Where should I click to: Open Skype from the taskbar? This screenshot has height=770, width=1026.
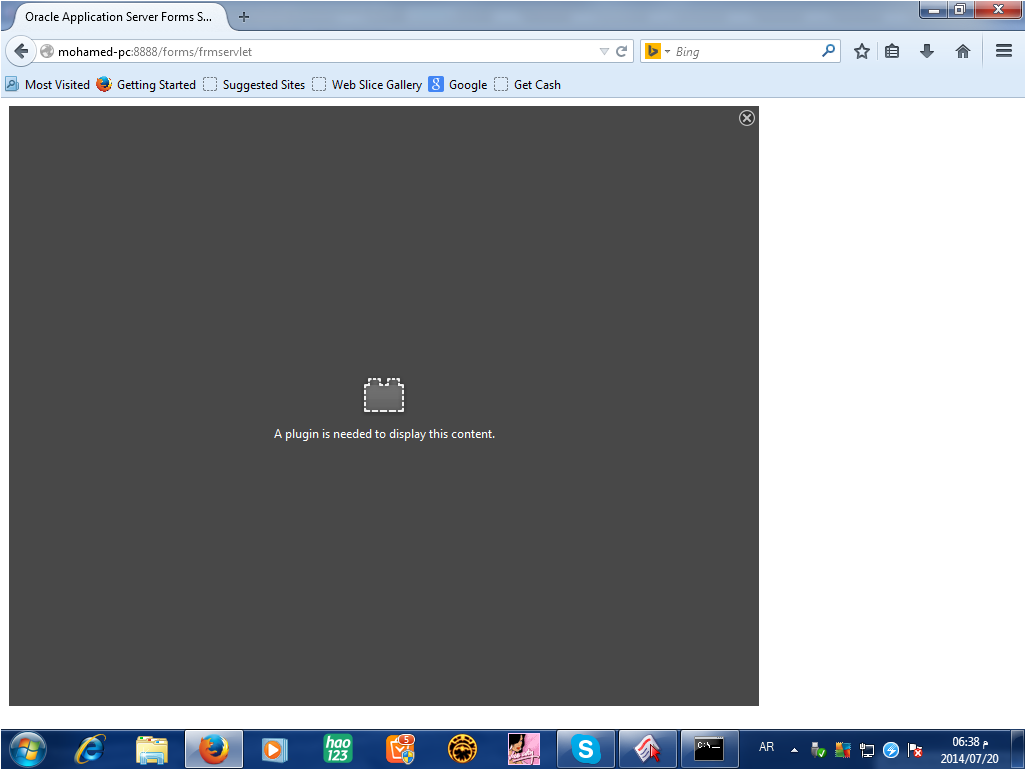click(x=585, y=748)
